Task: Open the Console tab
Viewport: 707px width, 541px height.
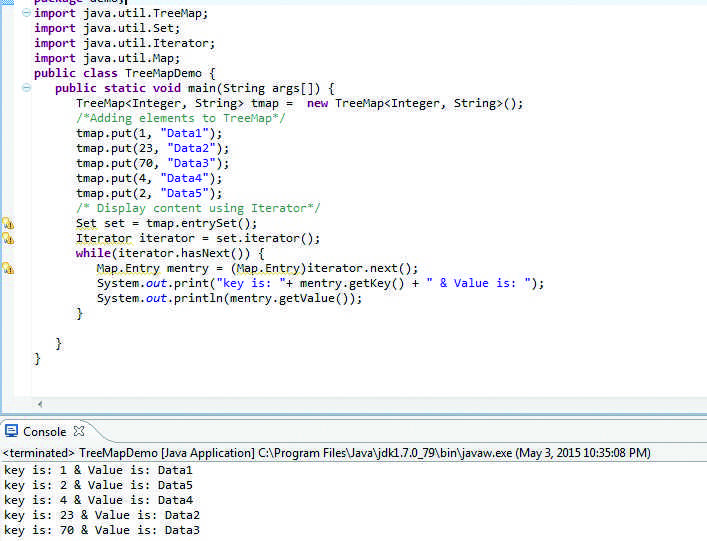Action: pos(45,432)
